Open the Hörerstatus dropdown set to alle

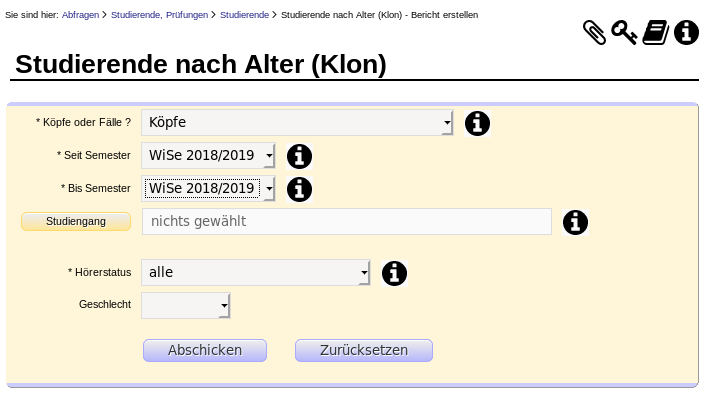256,273
